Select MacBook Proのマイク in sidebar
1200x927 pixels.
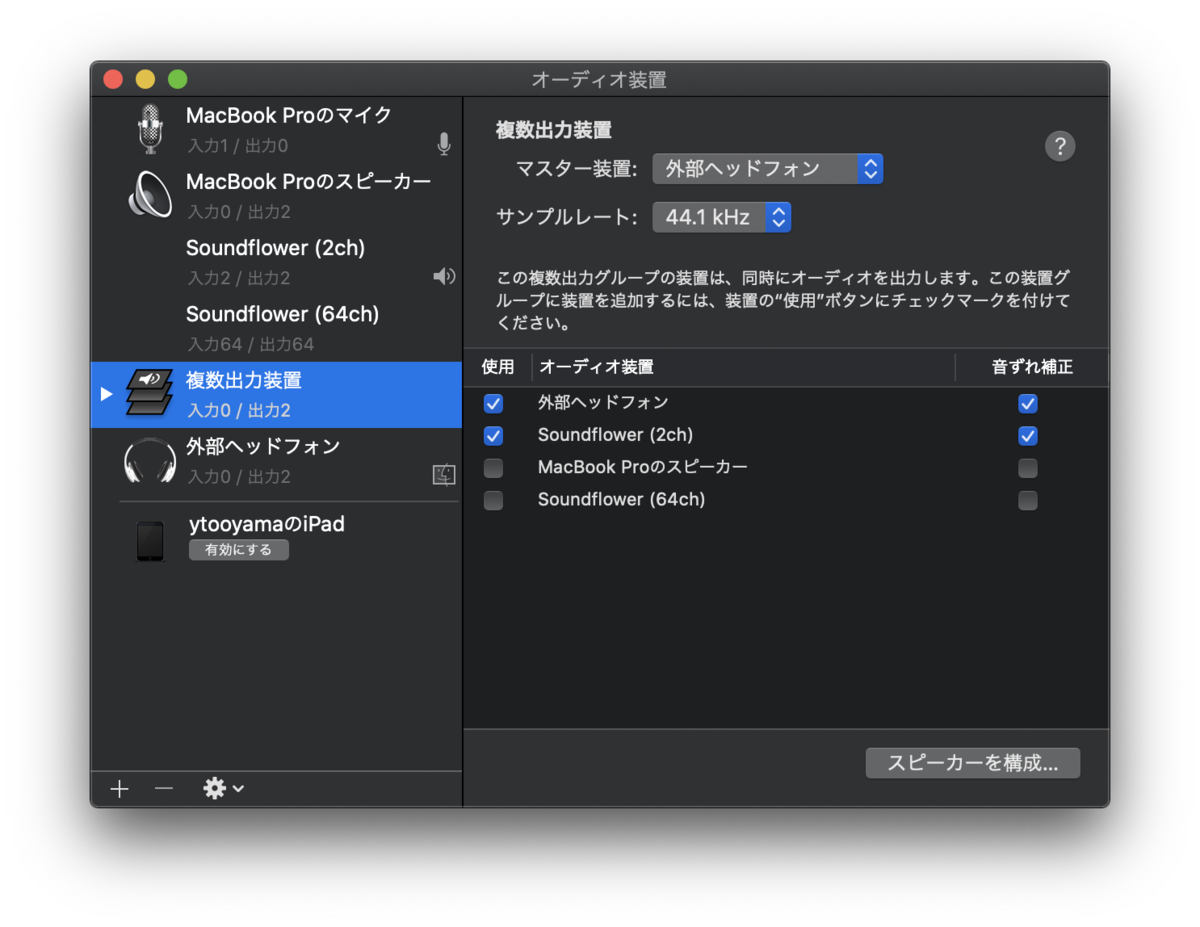pyautogui.click(x=277, y=130)
